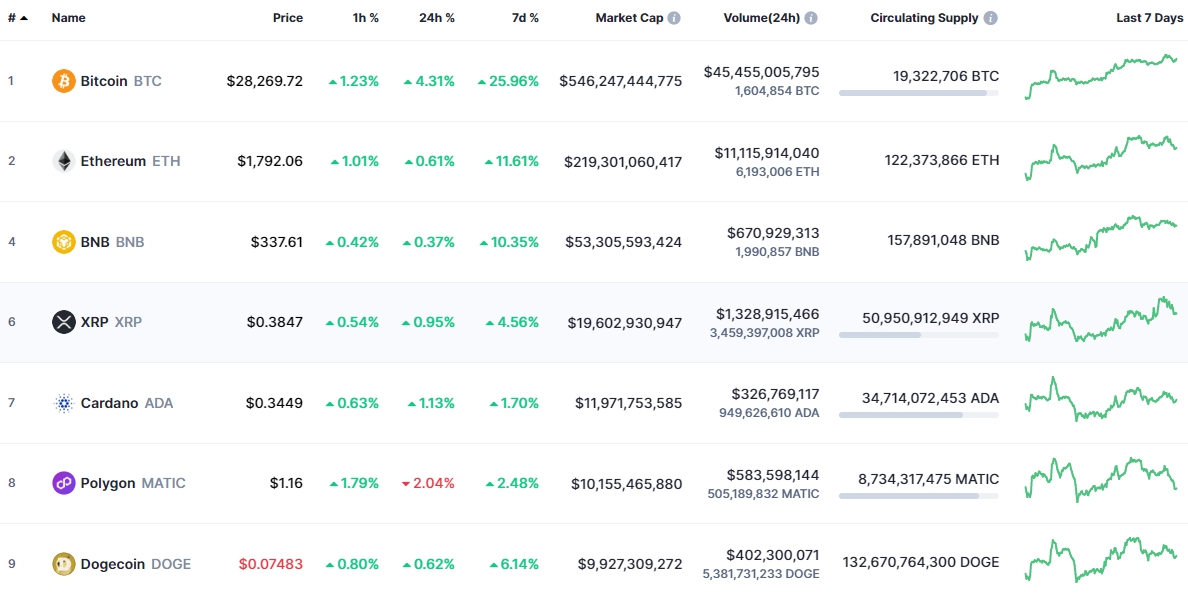Sort table by 1h % column
This screenshot has height=597, width=1188.
tap(365, 18)
